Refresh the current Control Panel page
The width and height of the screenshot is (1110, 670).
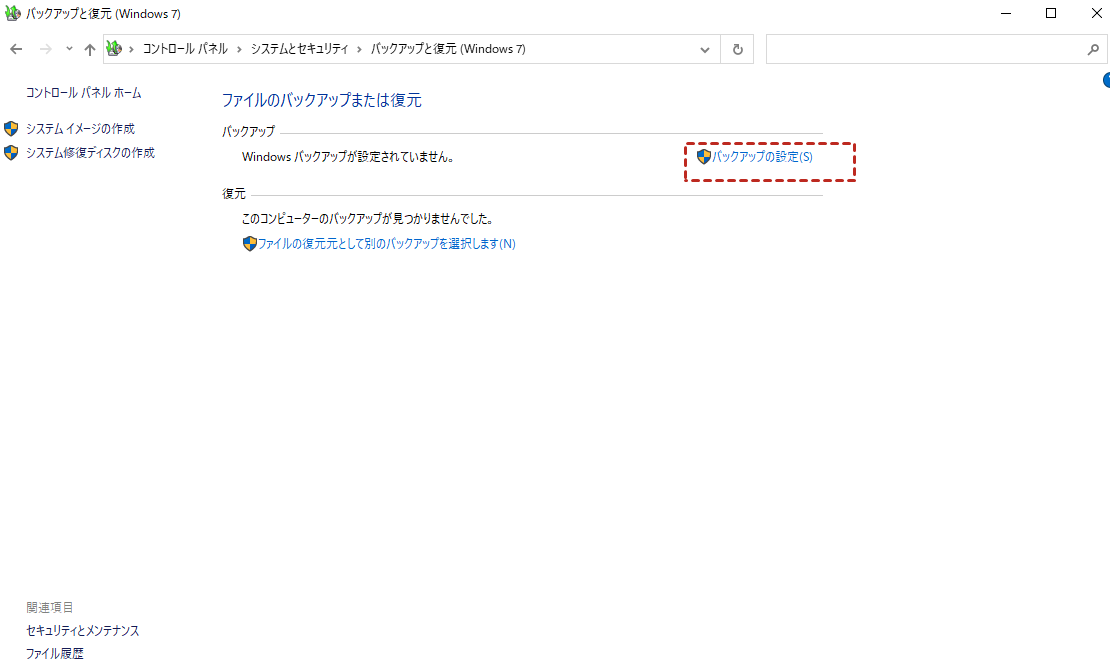[x=738, y=50]
